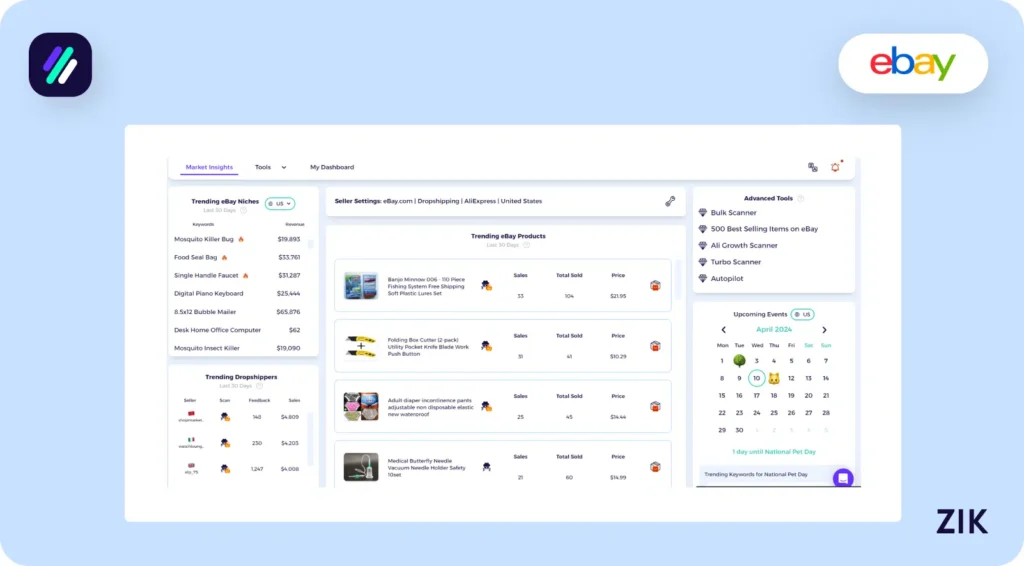
Task: Go to next month in calendar
Action: (x=824, y=329)
